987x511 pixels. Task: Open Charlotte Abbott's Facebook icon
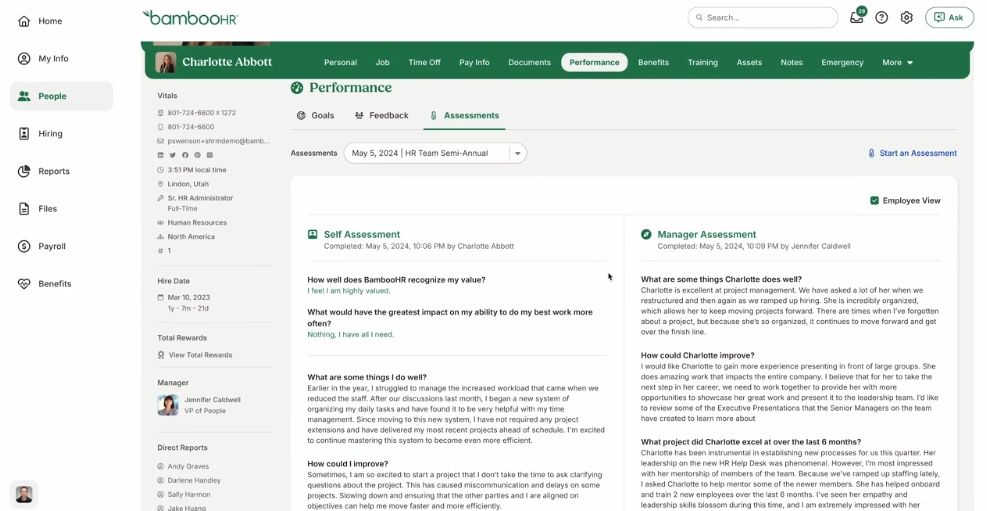point(185,155)
